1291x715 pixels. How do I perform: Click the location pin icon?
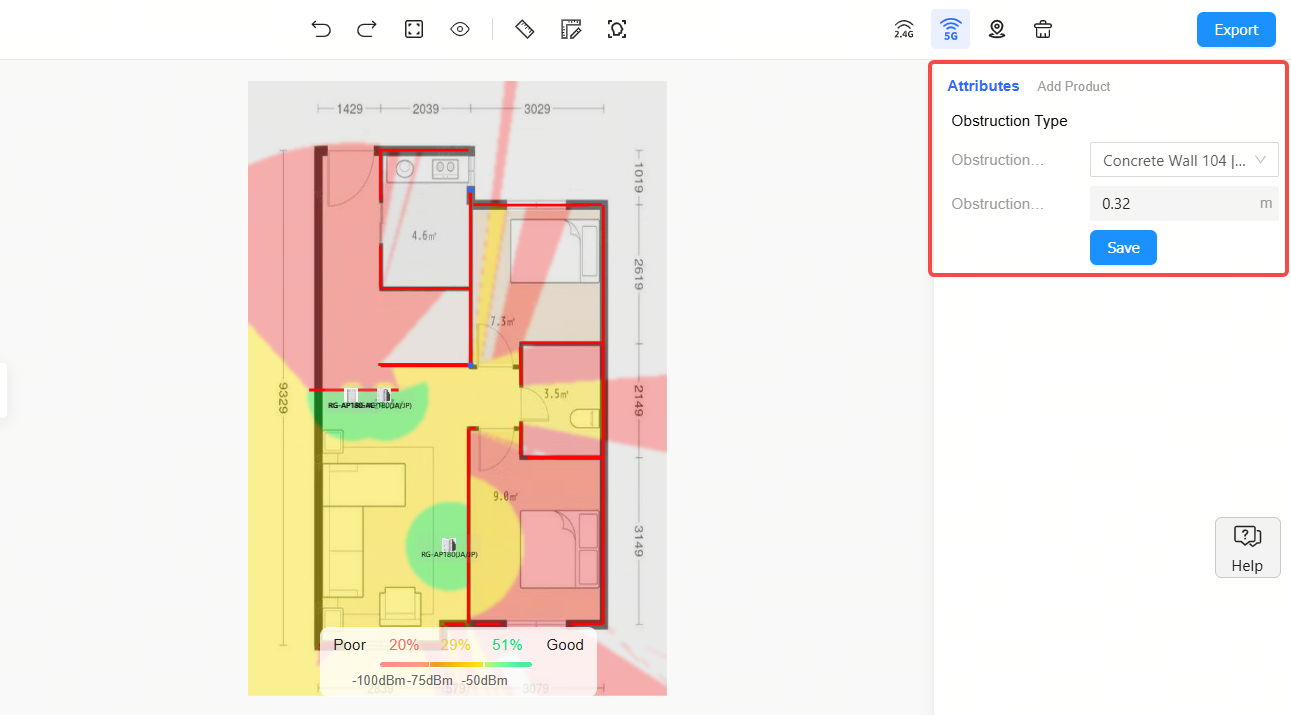point(997,29)
